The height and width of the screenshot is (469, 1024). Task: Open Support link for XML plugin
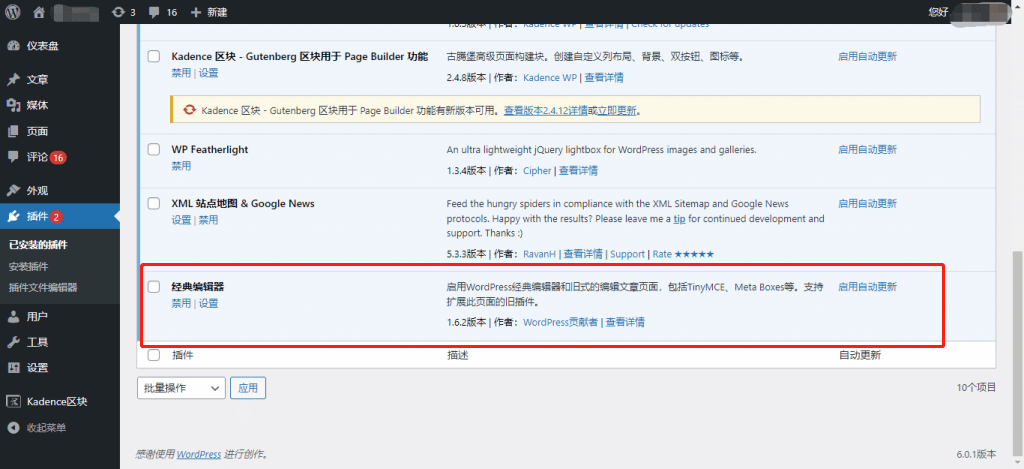628,253
